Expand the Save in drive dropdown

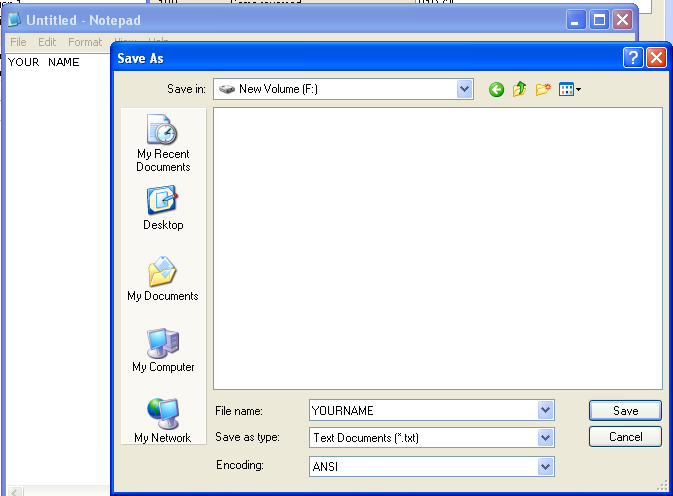pos(464,89)
